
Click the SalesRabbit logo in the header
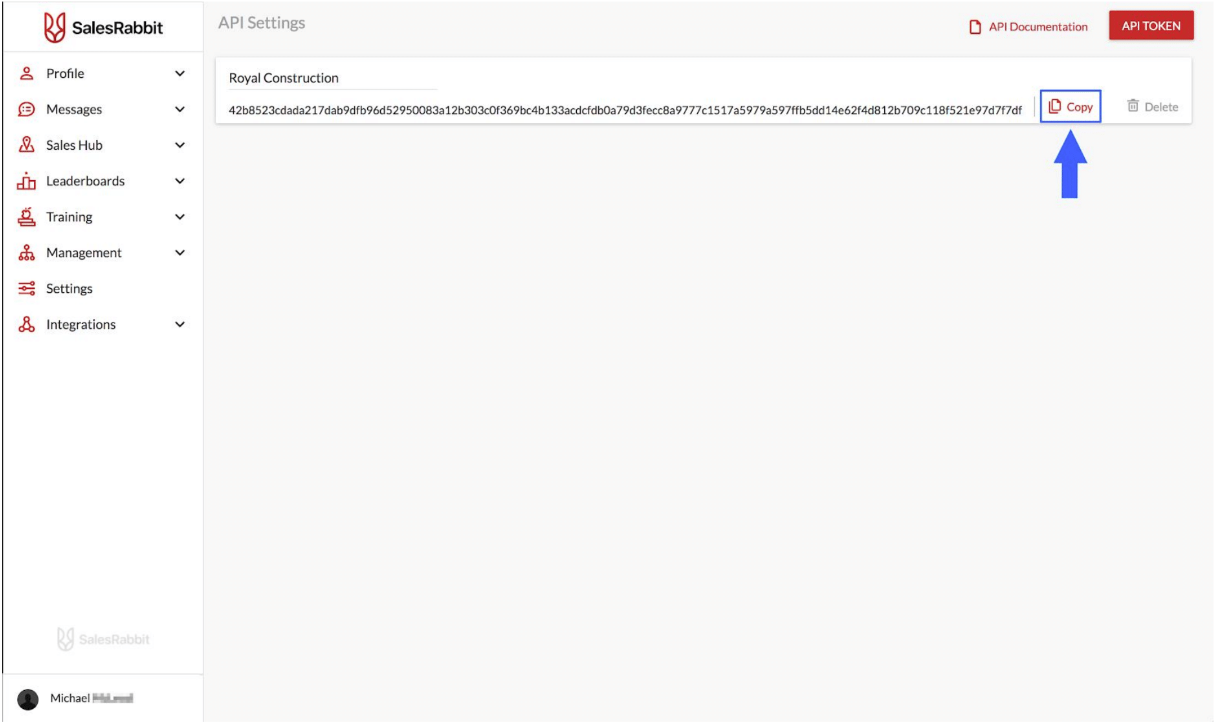tap(103, 28)
